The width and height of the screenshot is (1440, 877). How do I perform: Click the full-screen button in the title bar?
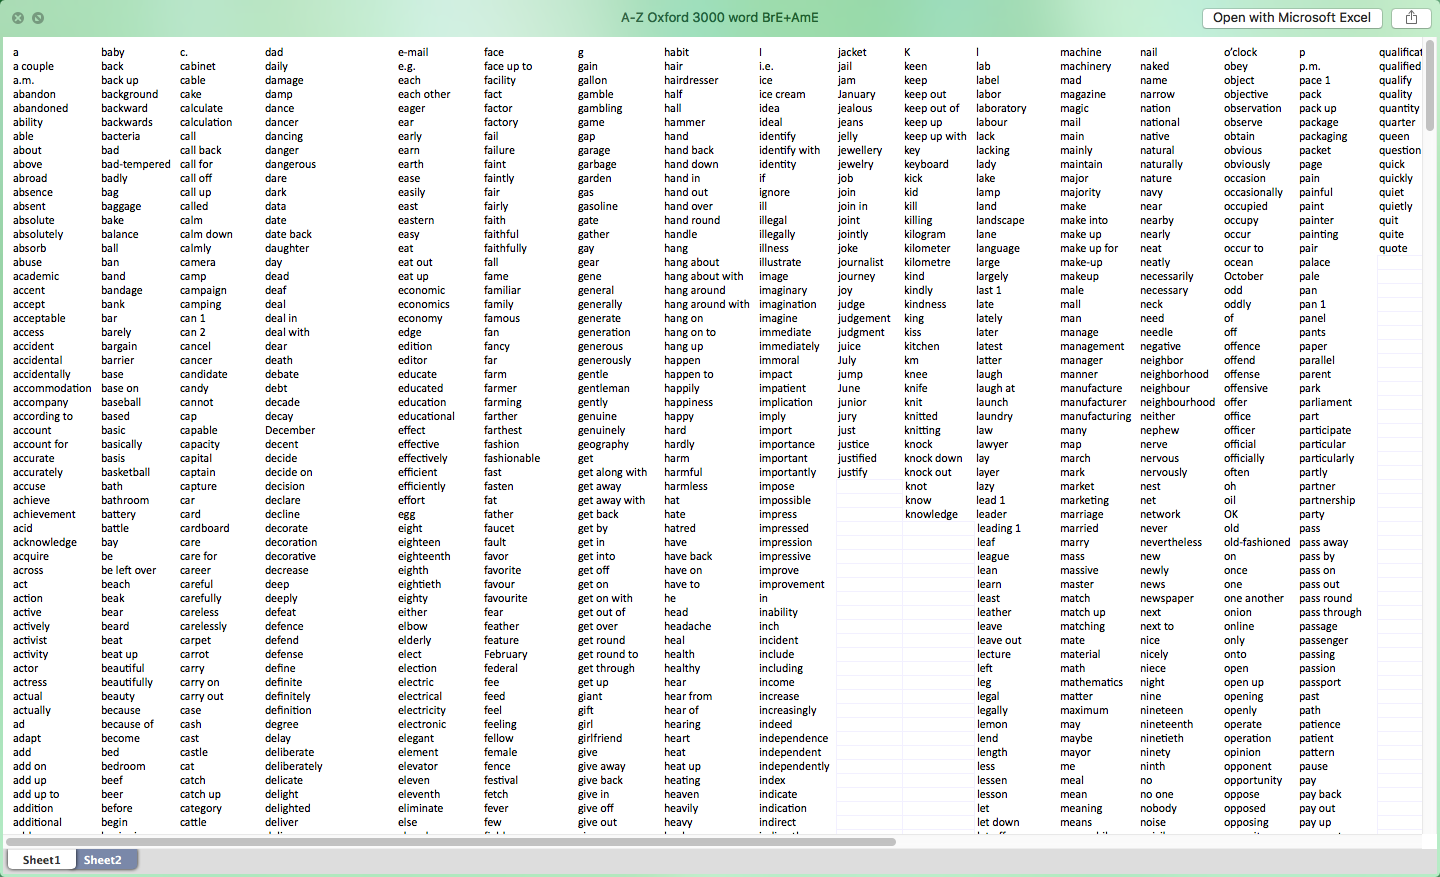38,18
